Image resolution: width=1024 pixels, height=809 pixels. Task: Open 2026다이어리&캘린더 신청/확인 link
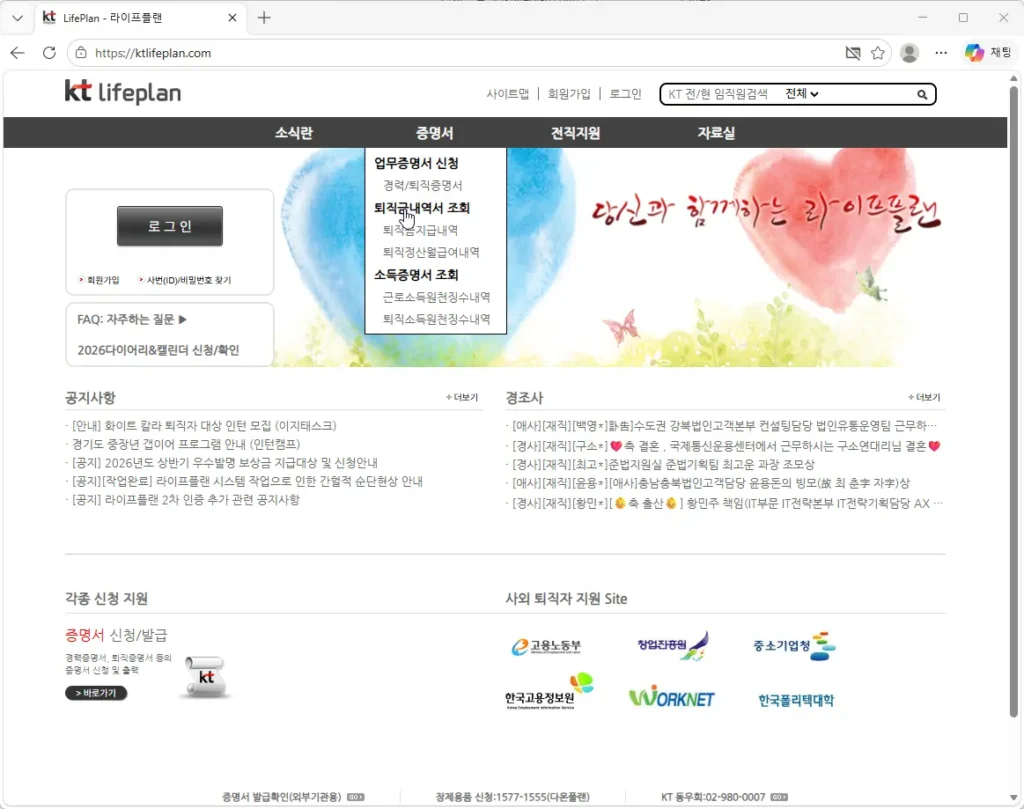(x=158, y=350)
